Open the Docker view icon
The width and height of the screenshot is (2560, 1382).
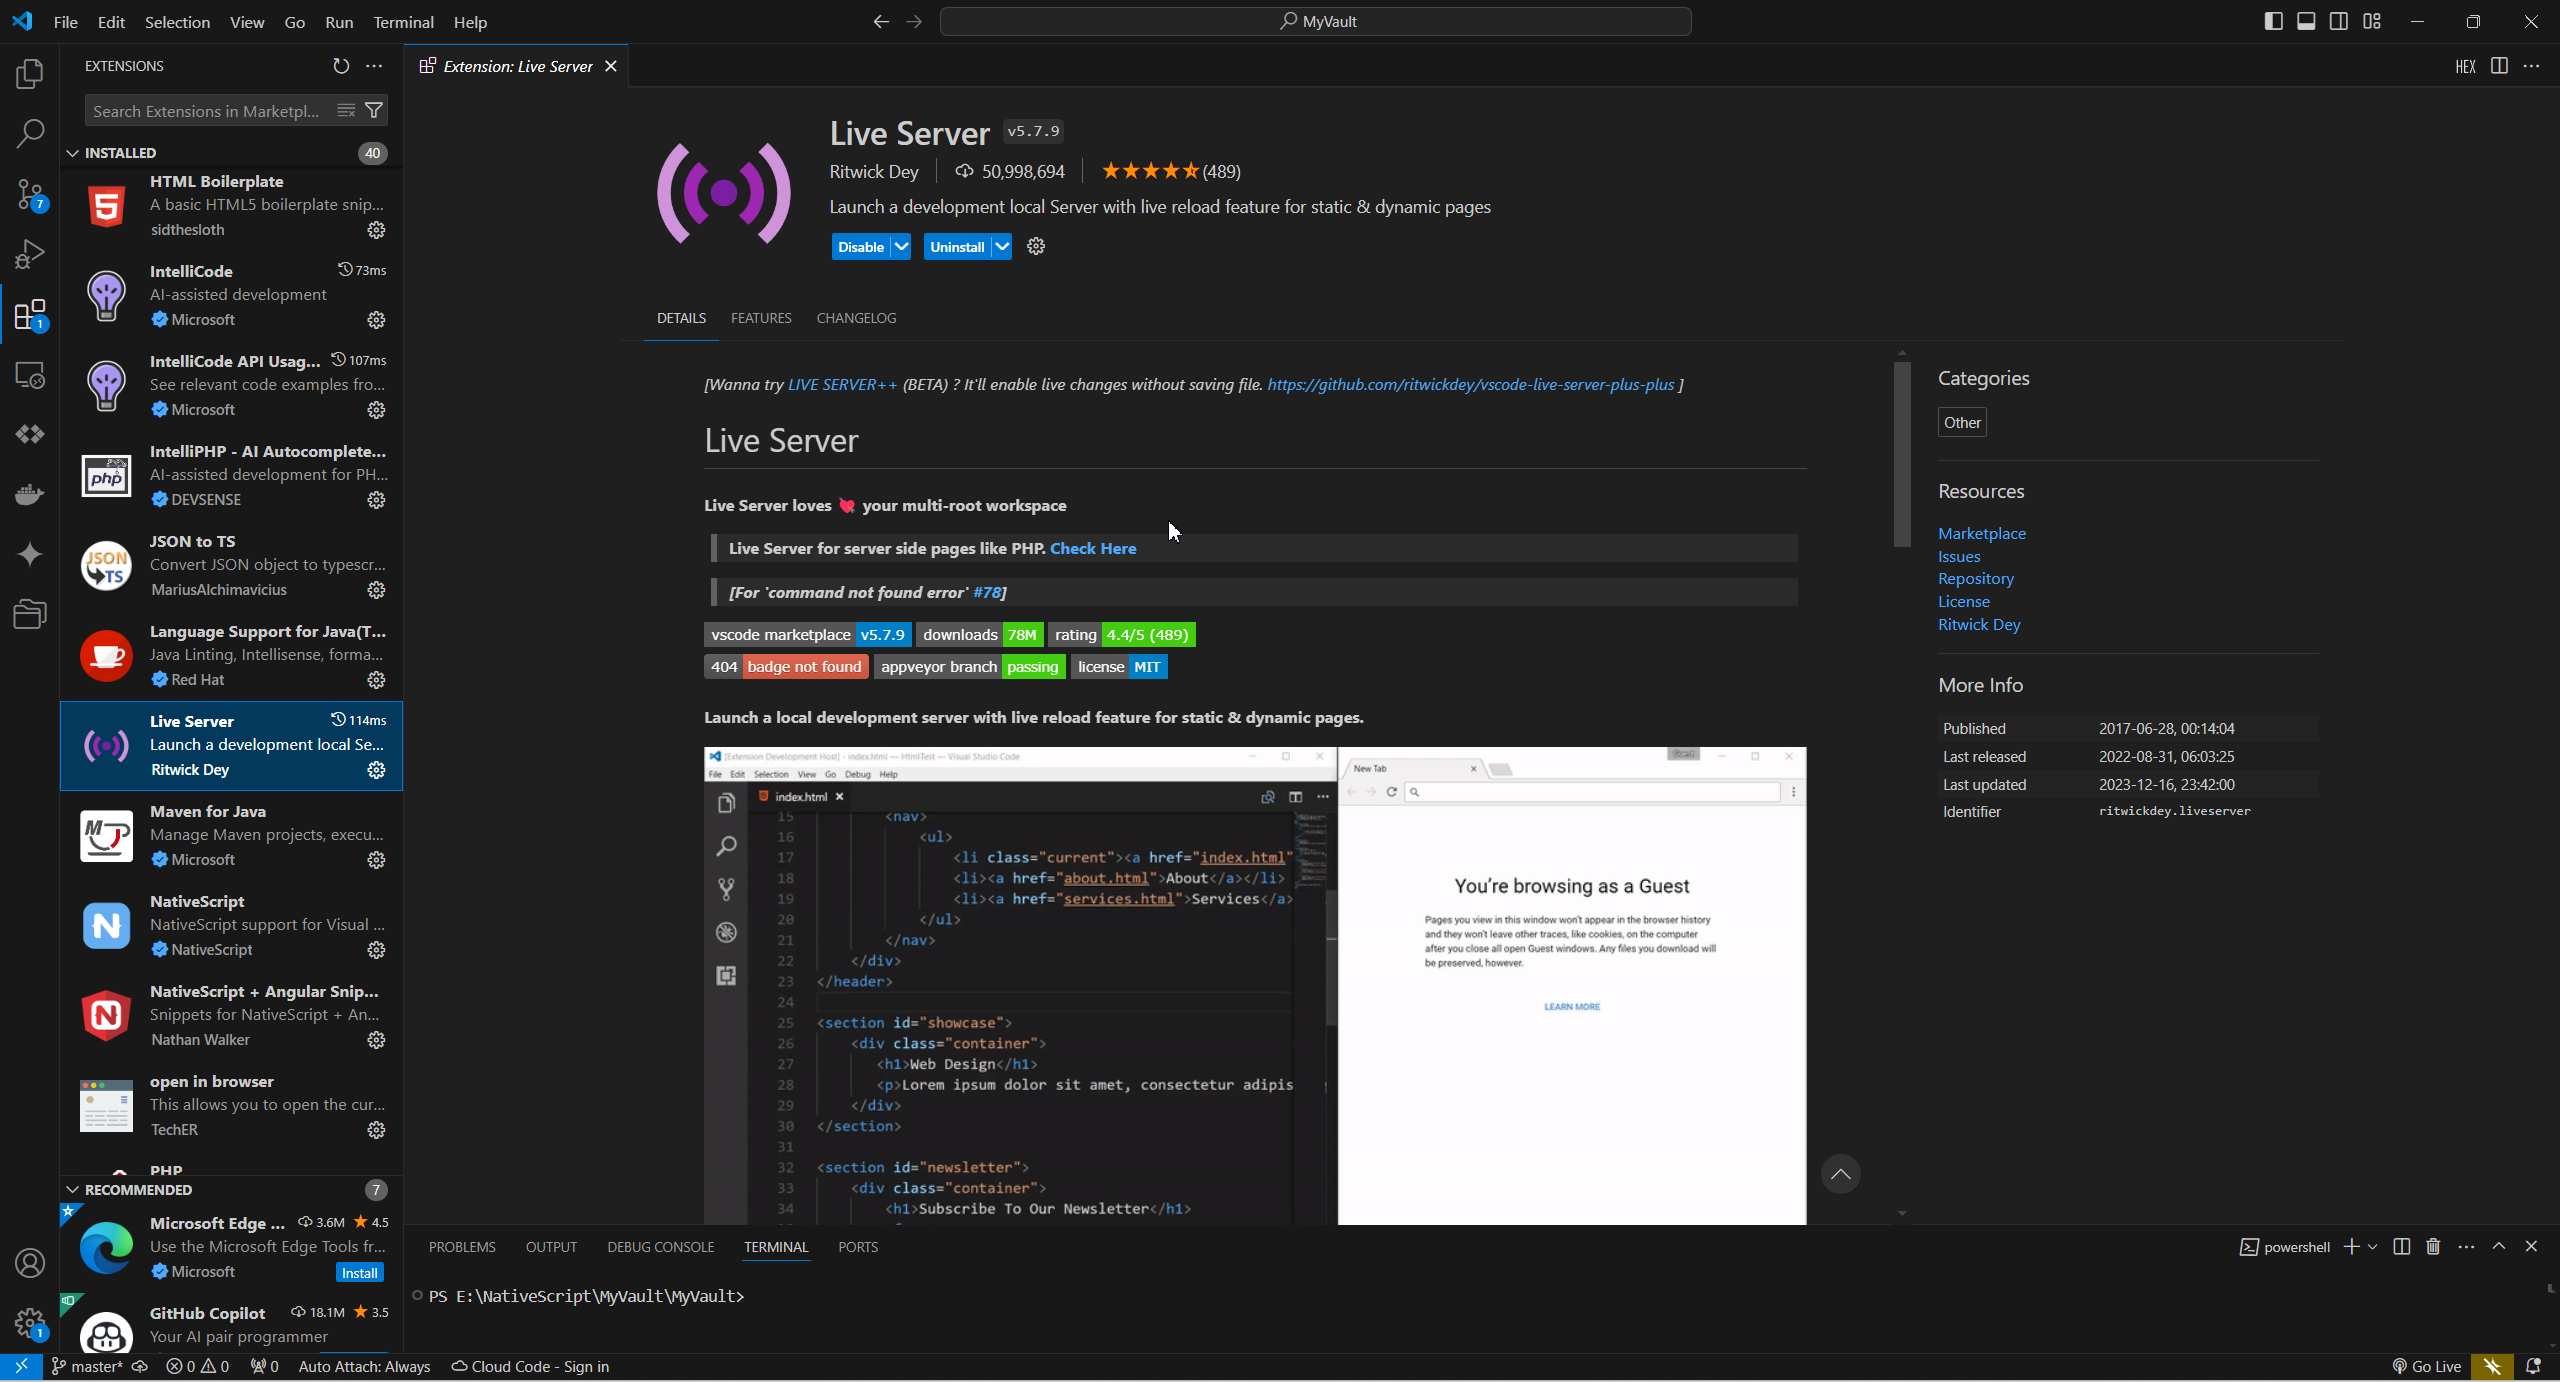click(x=30, y=494)
